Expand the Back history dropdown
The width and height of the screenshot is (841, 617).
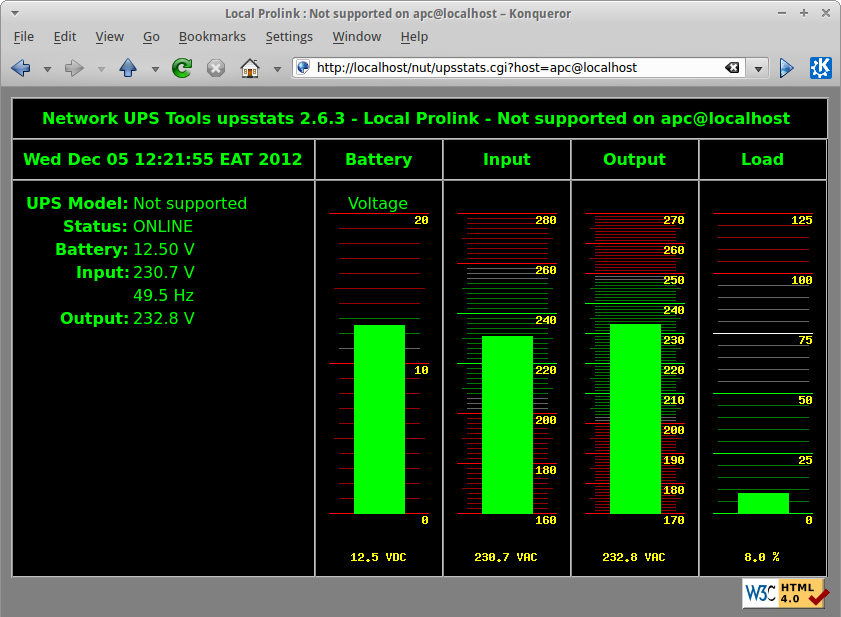click(47, 69)
